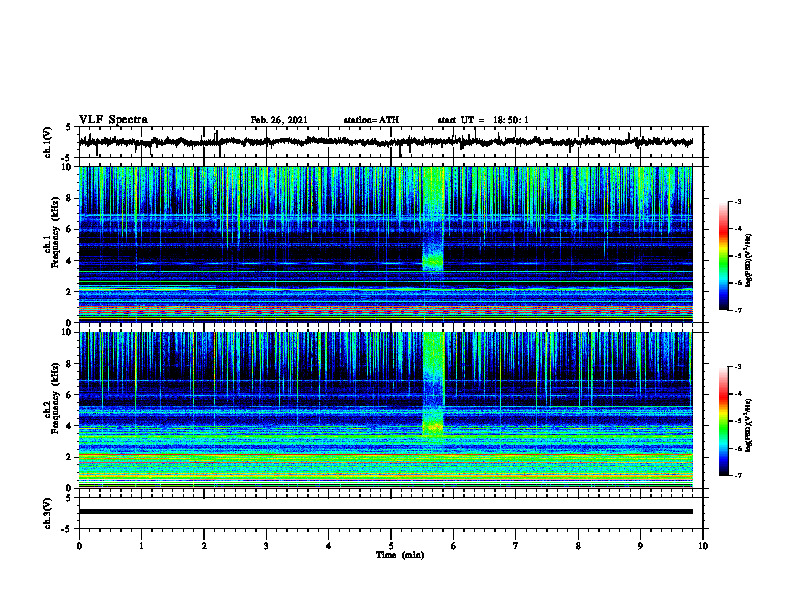Click the "8" kHz tick of ch.1 spectrogram
The image size is (792, 612).
(69, 198)
